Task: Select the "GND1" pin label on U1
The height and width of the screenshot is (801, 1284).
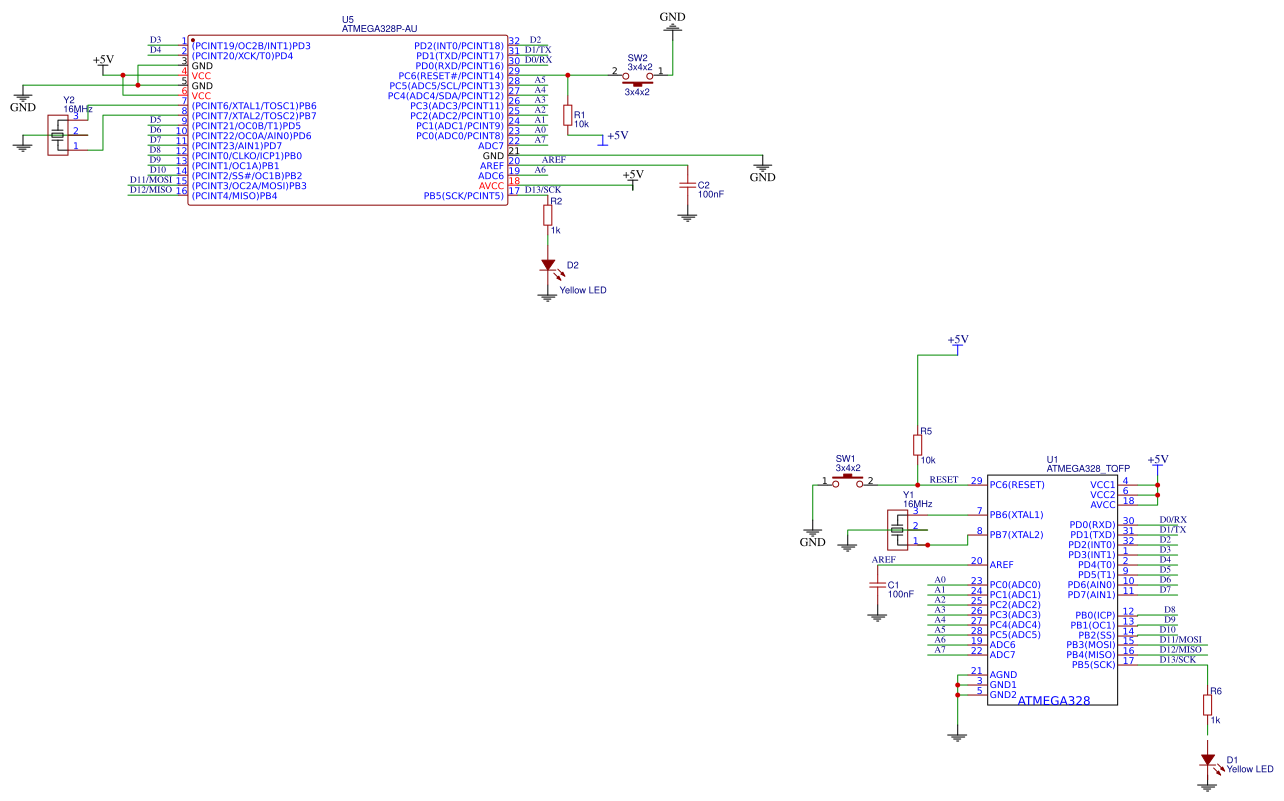Action: [1003, 685]
